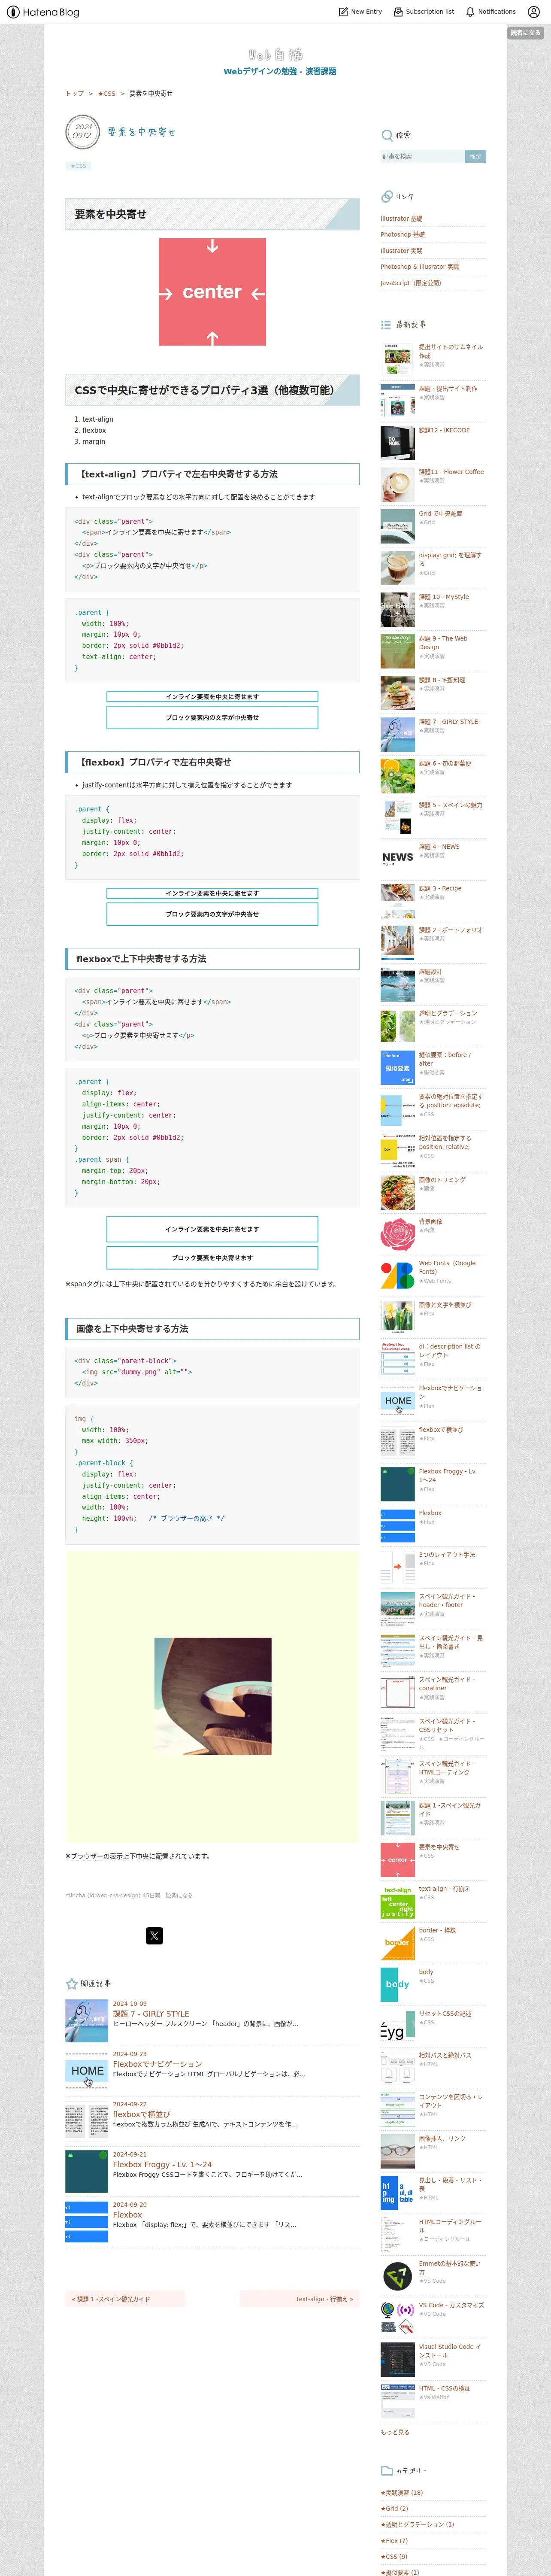
Task: Open the Photoshop 基礎 link
Action: (x=402, y=234)
